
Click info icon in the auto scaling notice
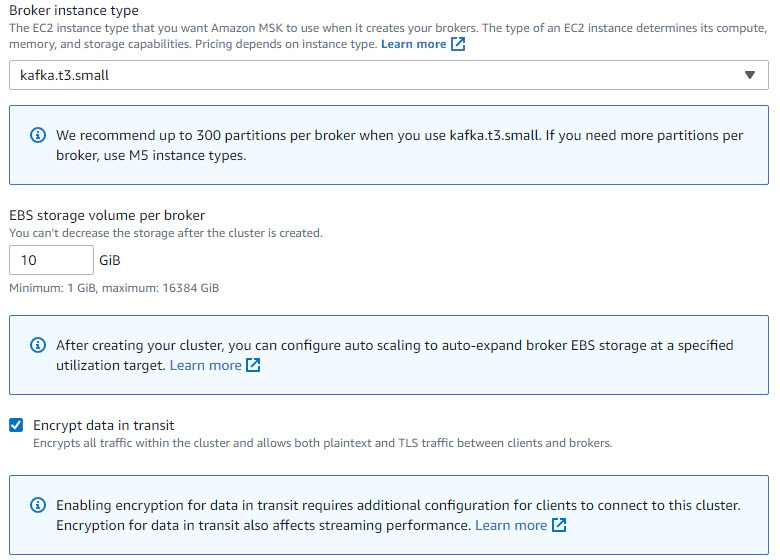click(38, 345)
